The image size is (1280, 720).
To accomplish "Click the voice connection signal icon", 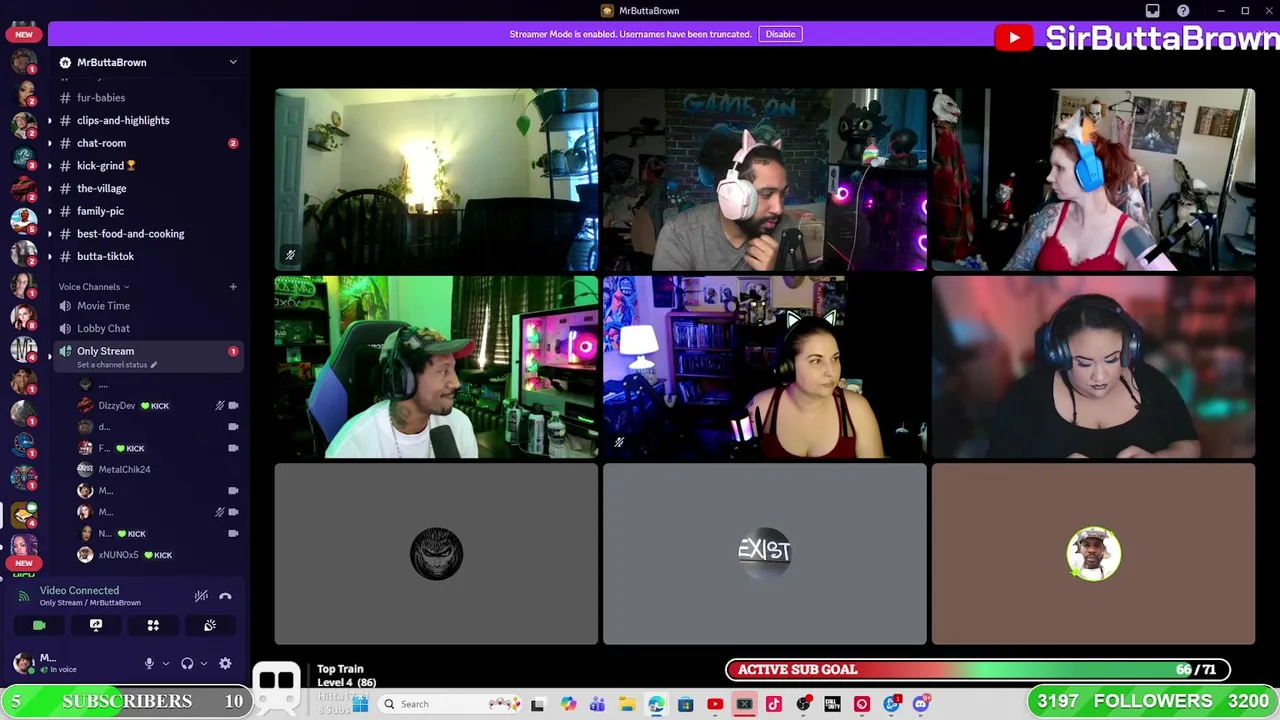I will click(x=24, y=596).
